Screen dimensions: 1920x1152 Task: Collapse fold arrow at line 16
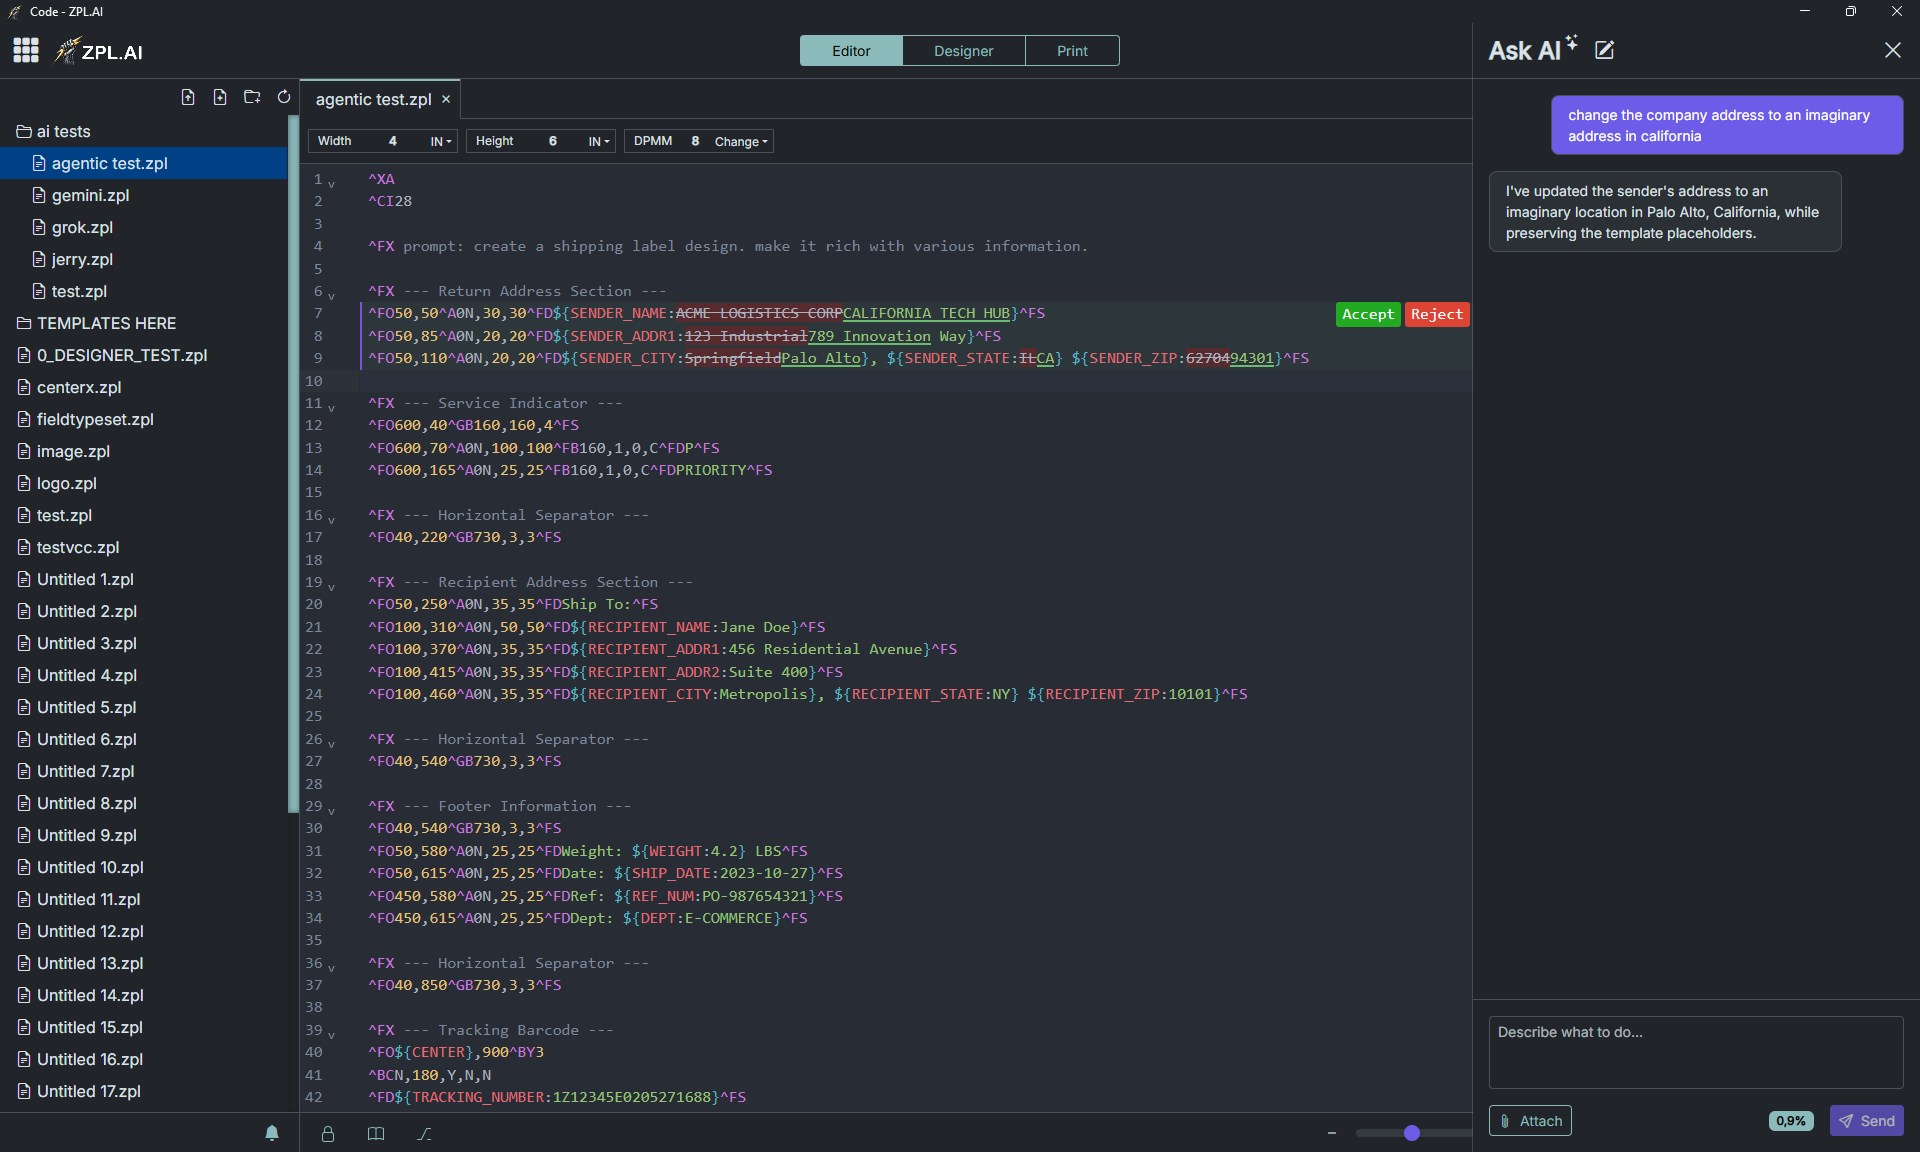tap(332, 519)
